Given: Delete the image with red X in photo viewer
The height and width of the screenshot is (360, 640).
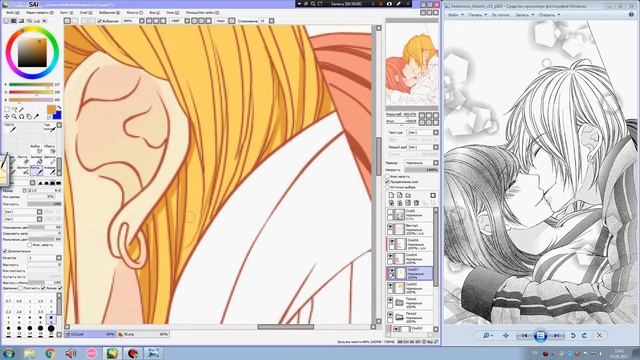Looking at the screenshot, I should coord(599,336).
